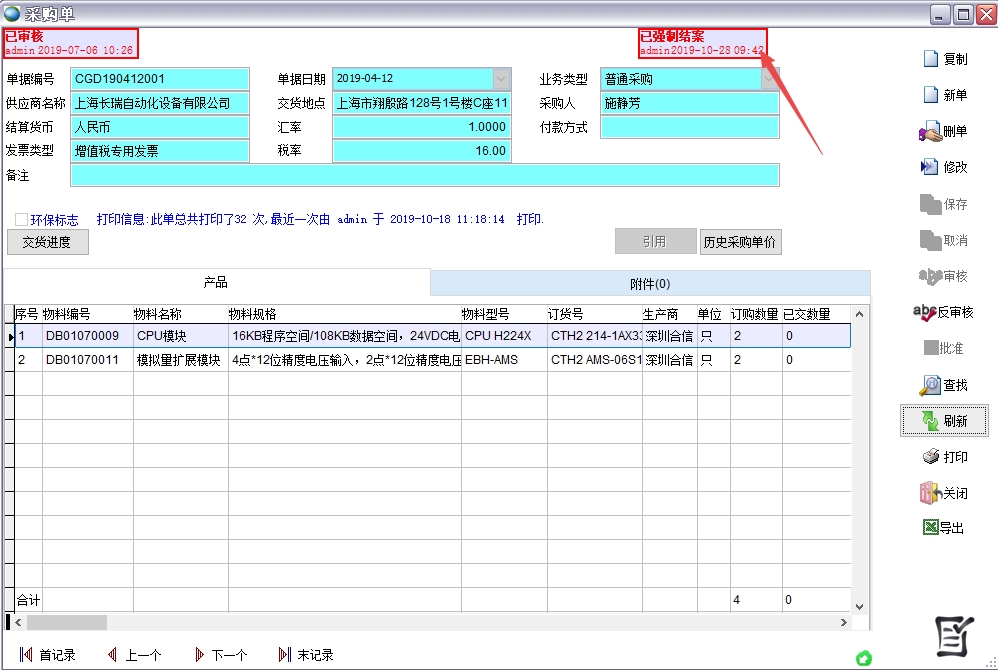Click the 交货进度 button
Viewport: 998px width, 670px height.
47,242
